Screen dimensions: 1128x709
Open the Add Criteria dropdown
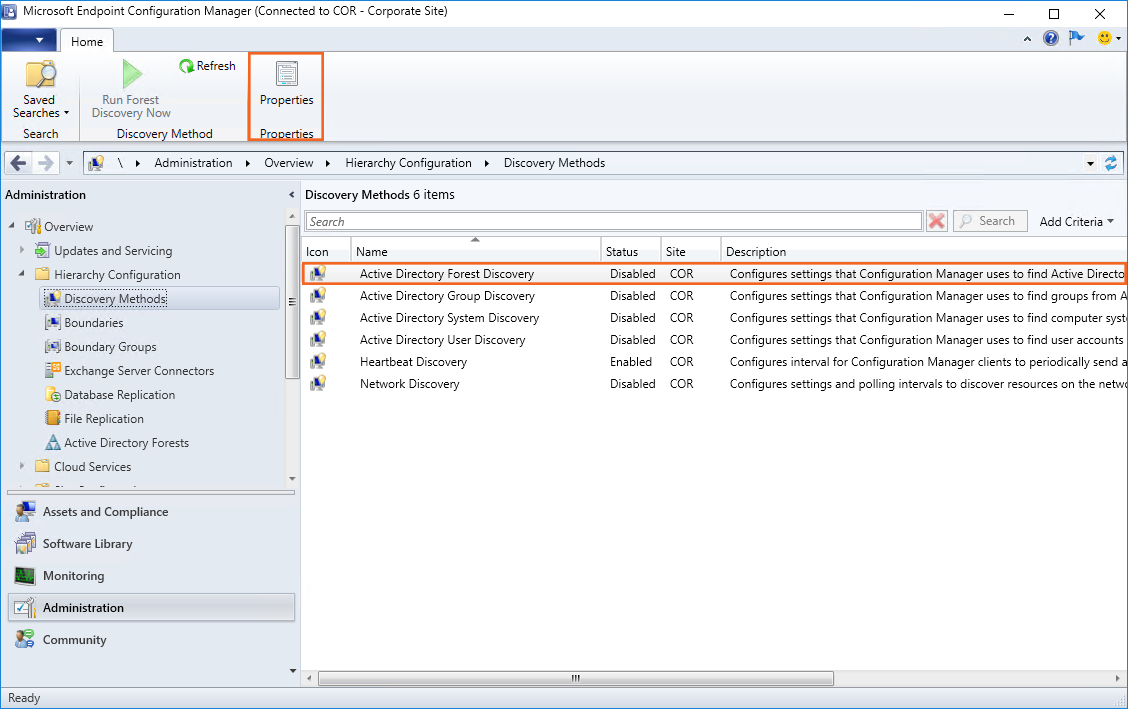[x=1076, y=221]
